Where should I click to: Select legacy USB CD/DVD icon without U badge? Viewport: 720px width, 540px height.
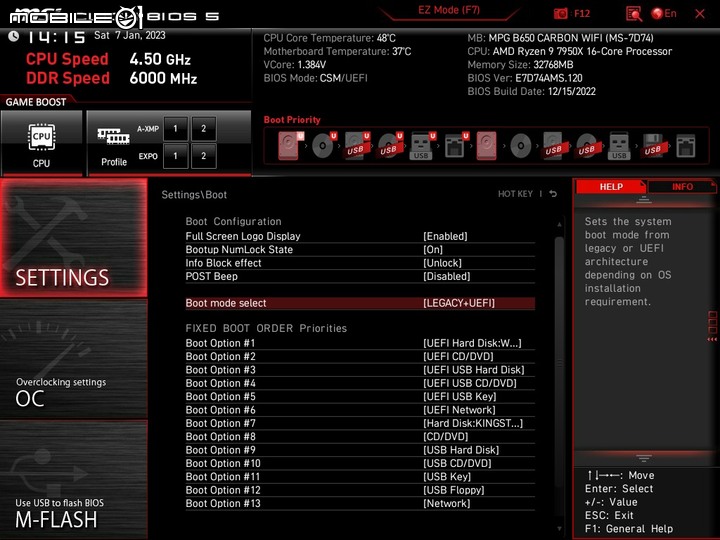click(x=587, y=146)
